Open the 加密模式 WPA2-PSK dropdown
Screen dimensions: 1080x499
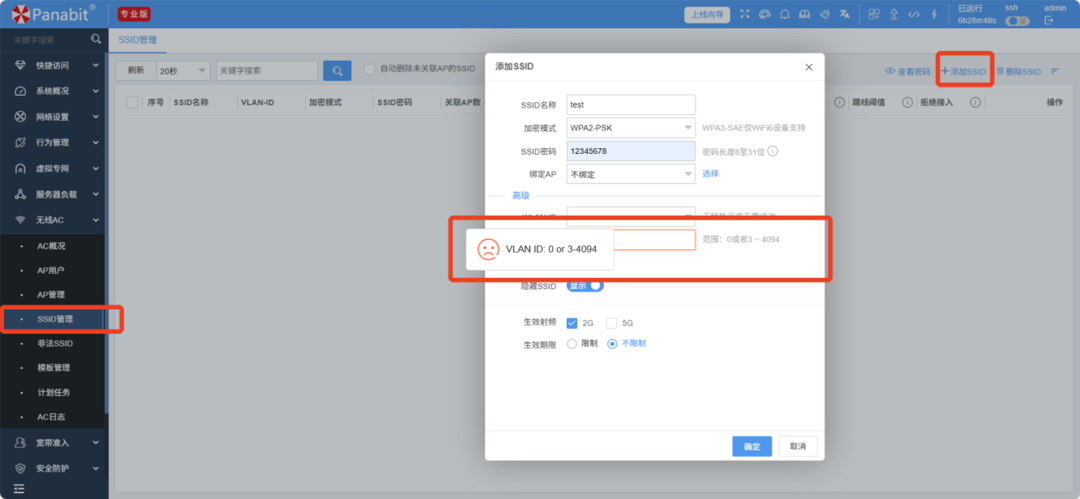(631, 128)
